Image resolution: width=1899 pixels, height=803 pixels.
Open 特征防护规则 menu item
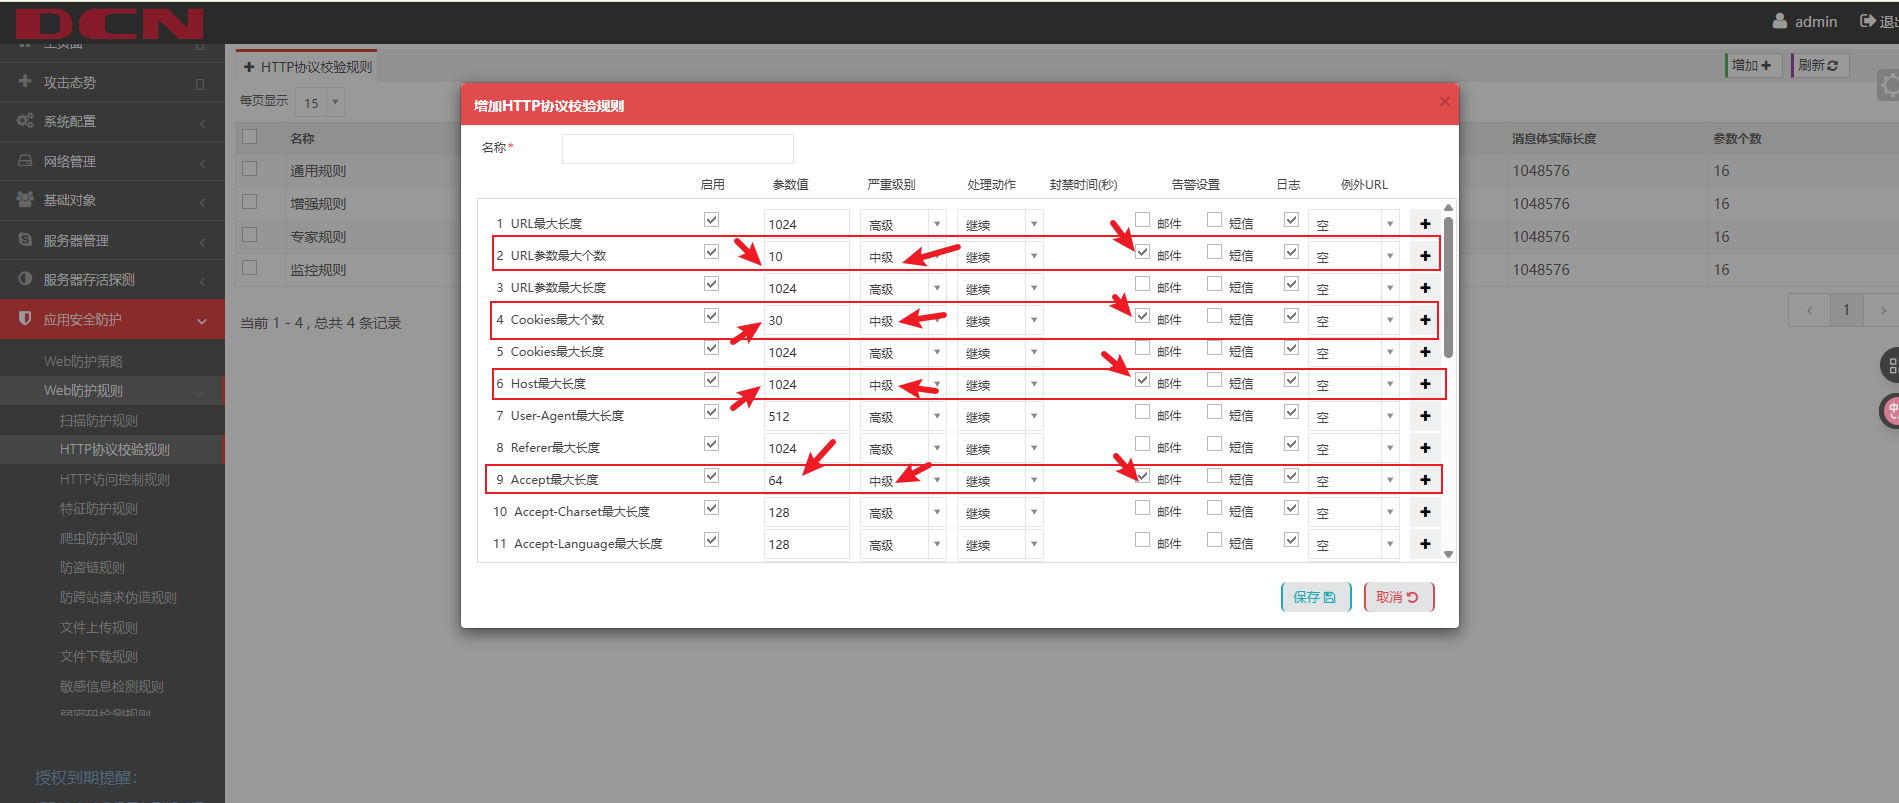[x=99, y=509]
